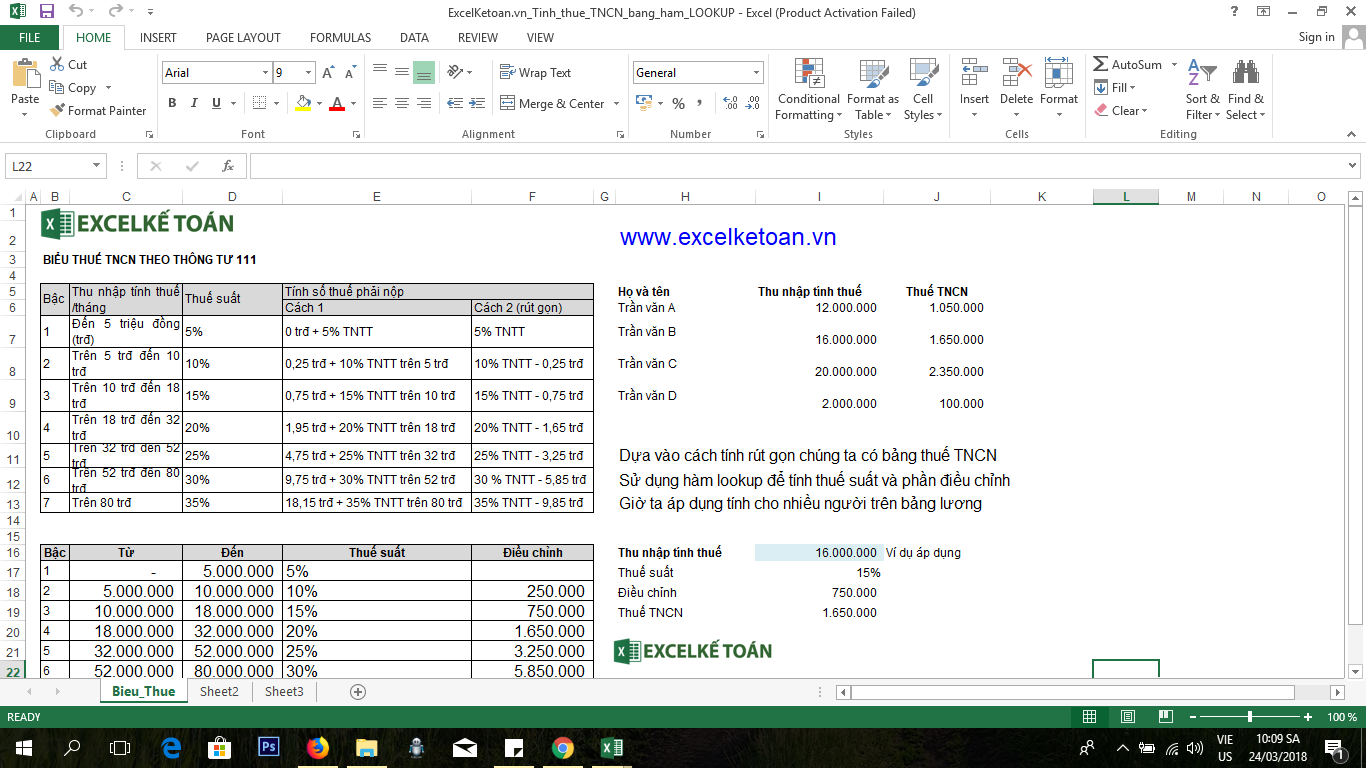1366x768 pixels.
Task: Click the insert function fx button
Action: (x=228, y=167)
